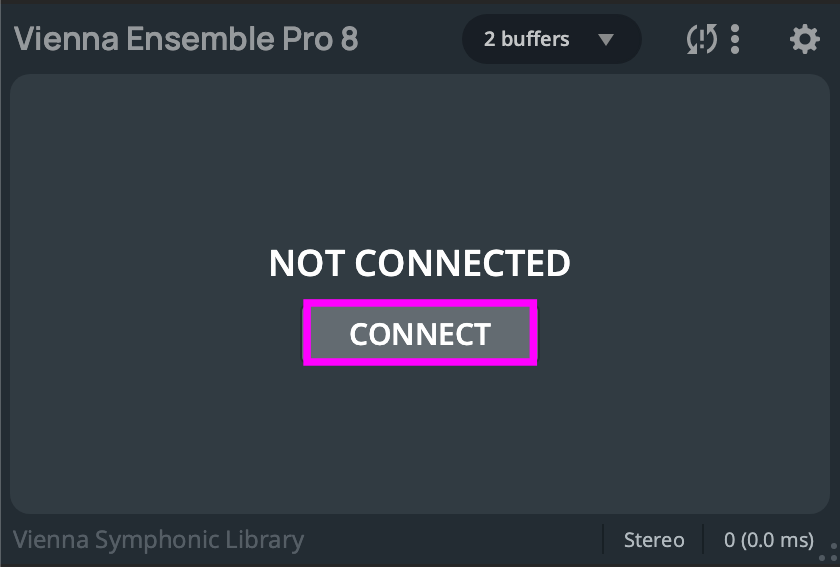
Task: Click the 0 (0.0 ms) latency readout
Action: [768, 540]
